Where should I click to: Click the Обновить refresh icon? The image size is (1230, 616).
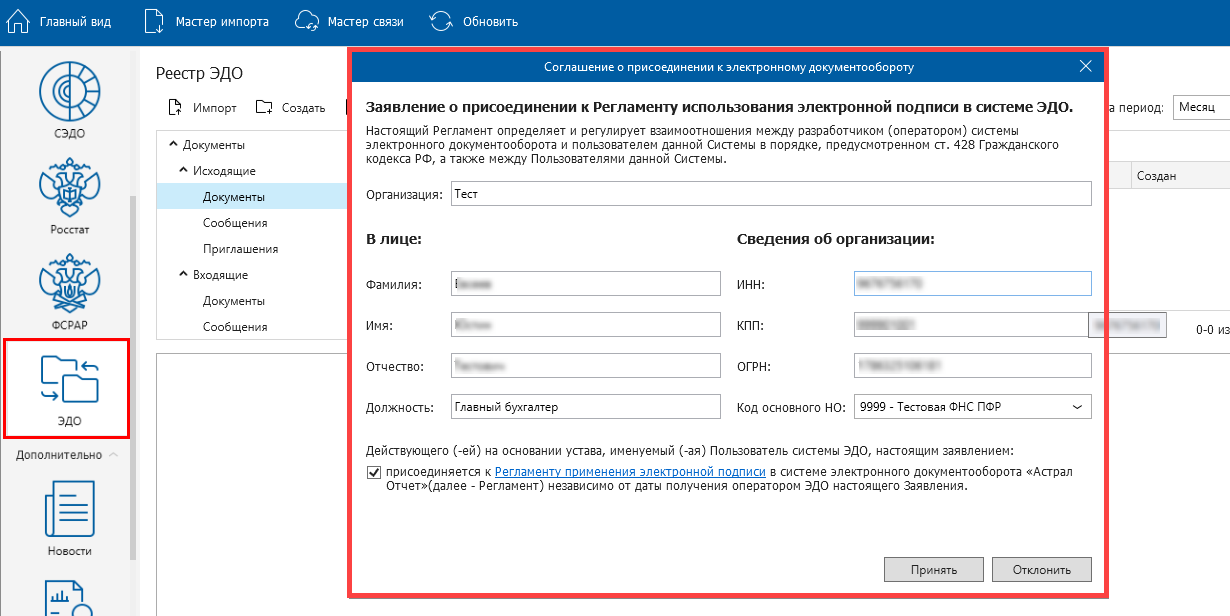pyautogui.click(x=440, y=21)
